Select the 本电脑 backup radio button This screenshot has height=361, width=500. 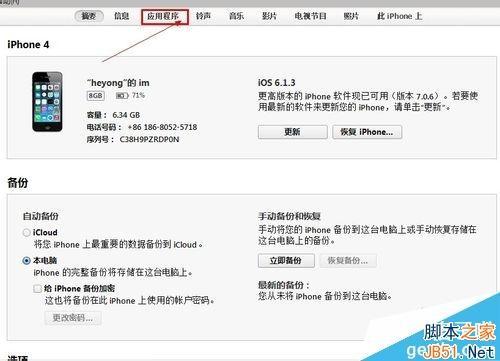[x=27, y=261]
